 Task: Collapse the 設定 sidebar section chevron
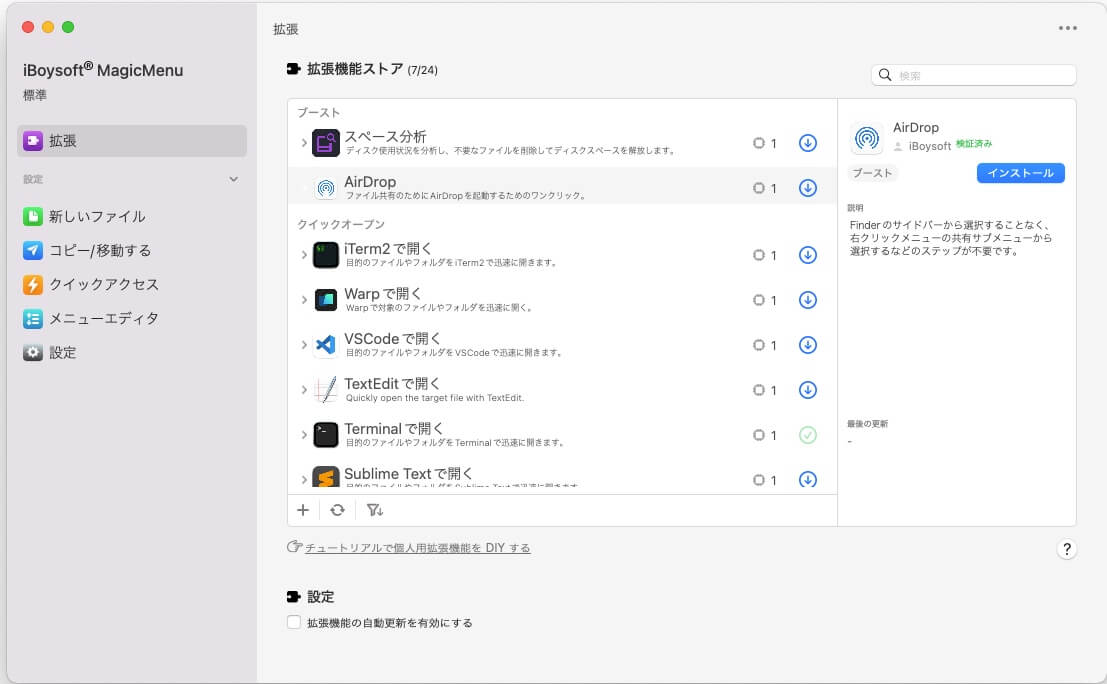click(234, 179)
